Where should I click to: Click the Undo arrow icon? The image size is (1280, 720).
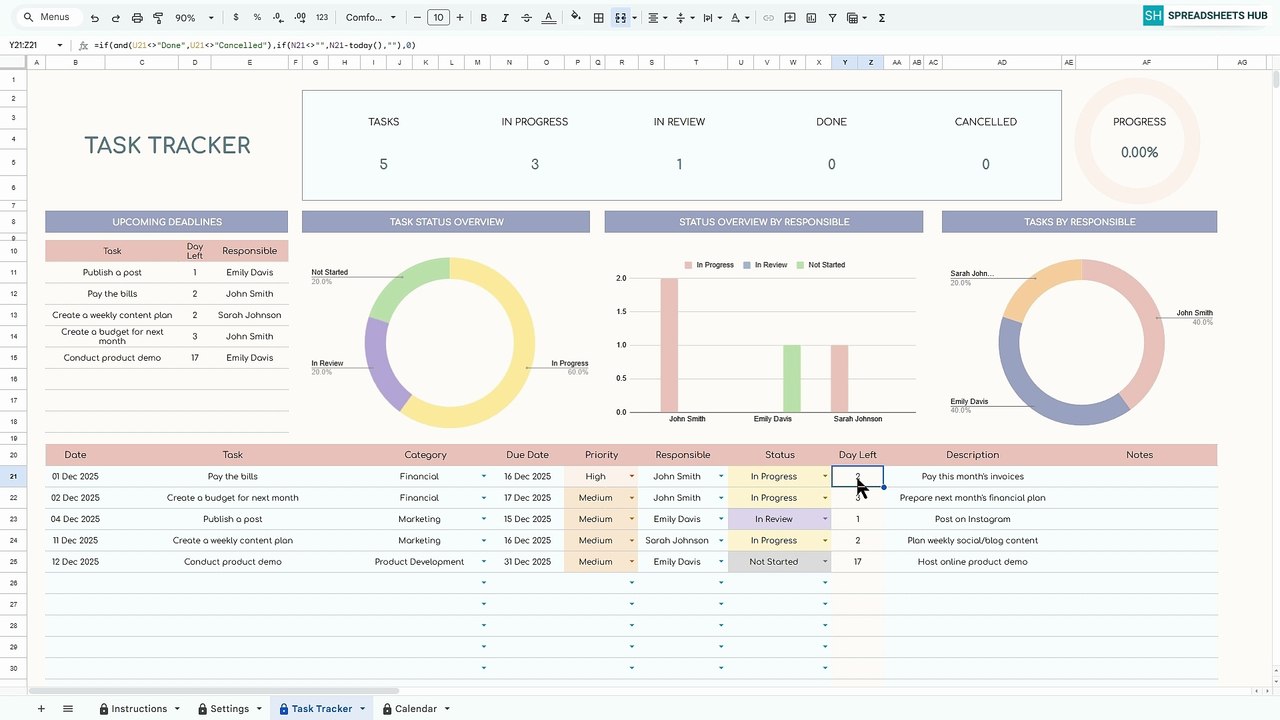94,18
